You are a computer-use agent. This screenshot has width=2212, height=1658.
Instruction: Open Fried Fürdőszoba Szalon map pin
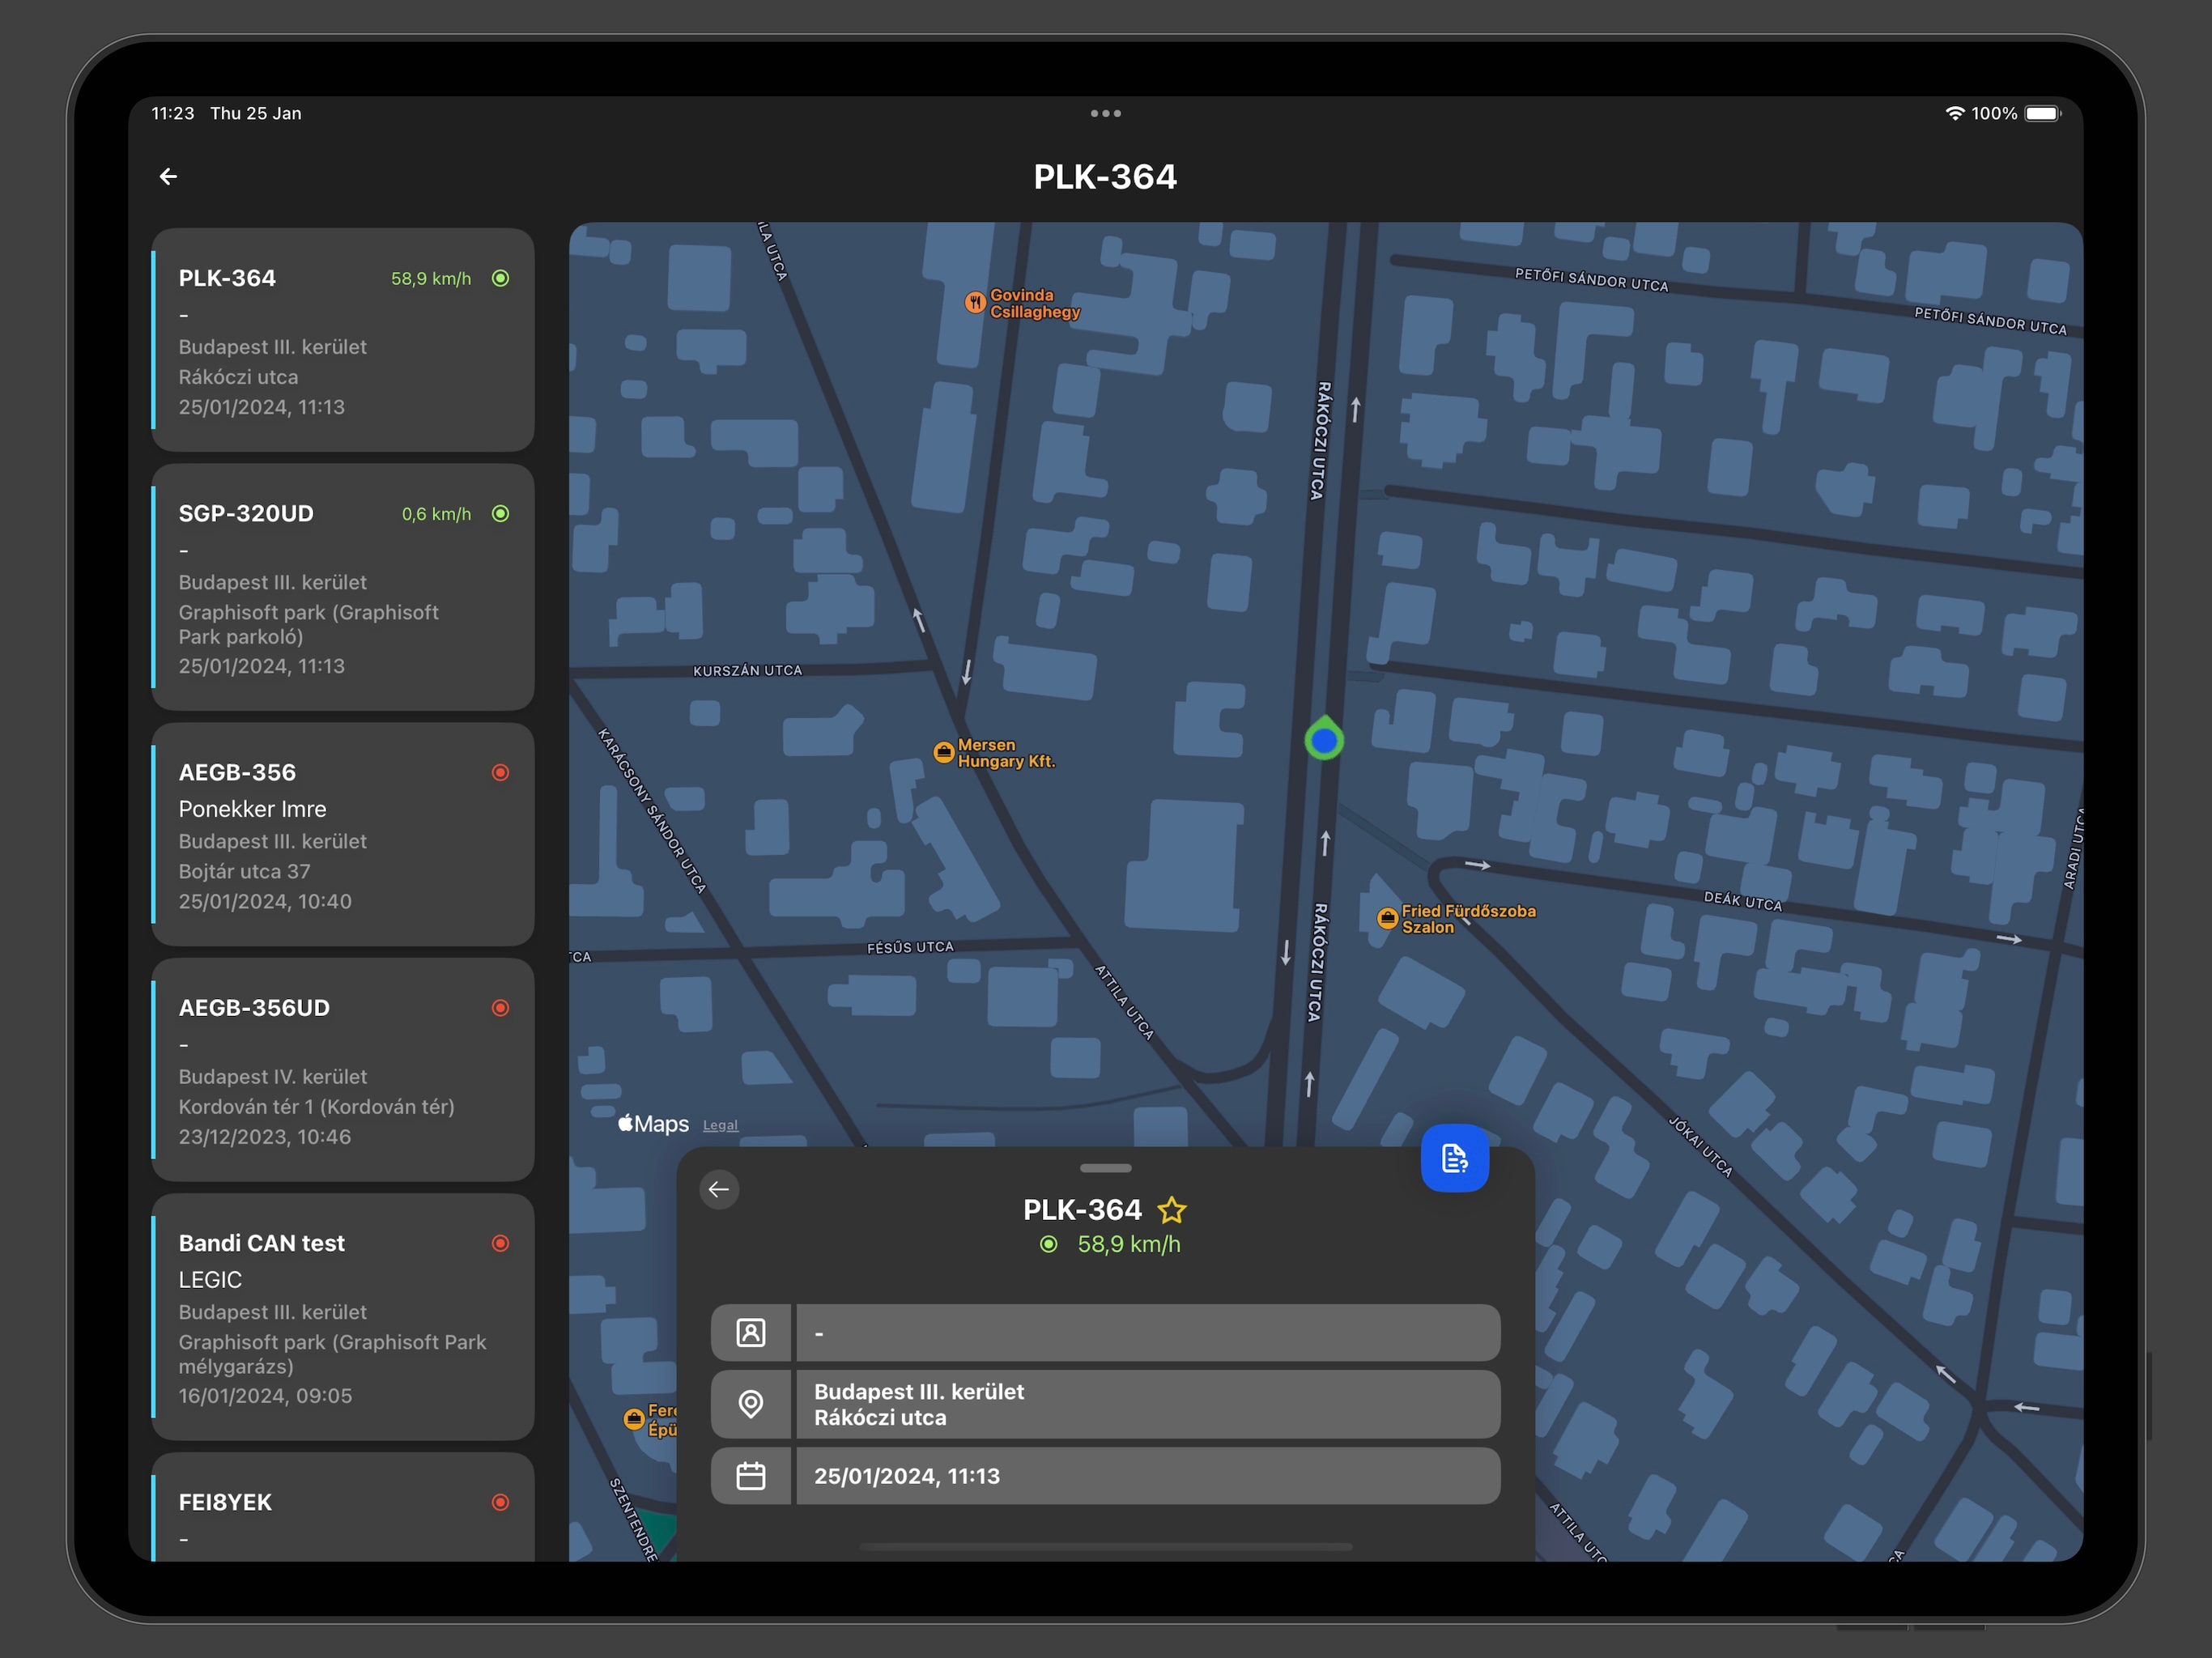1387,918
